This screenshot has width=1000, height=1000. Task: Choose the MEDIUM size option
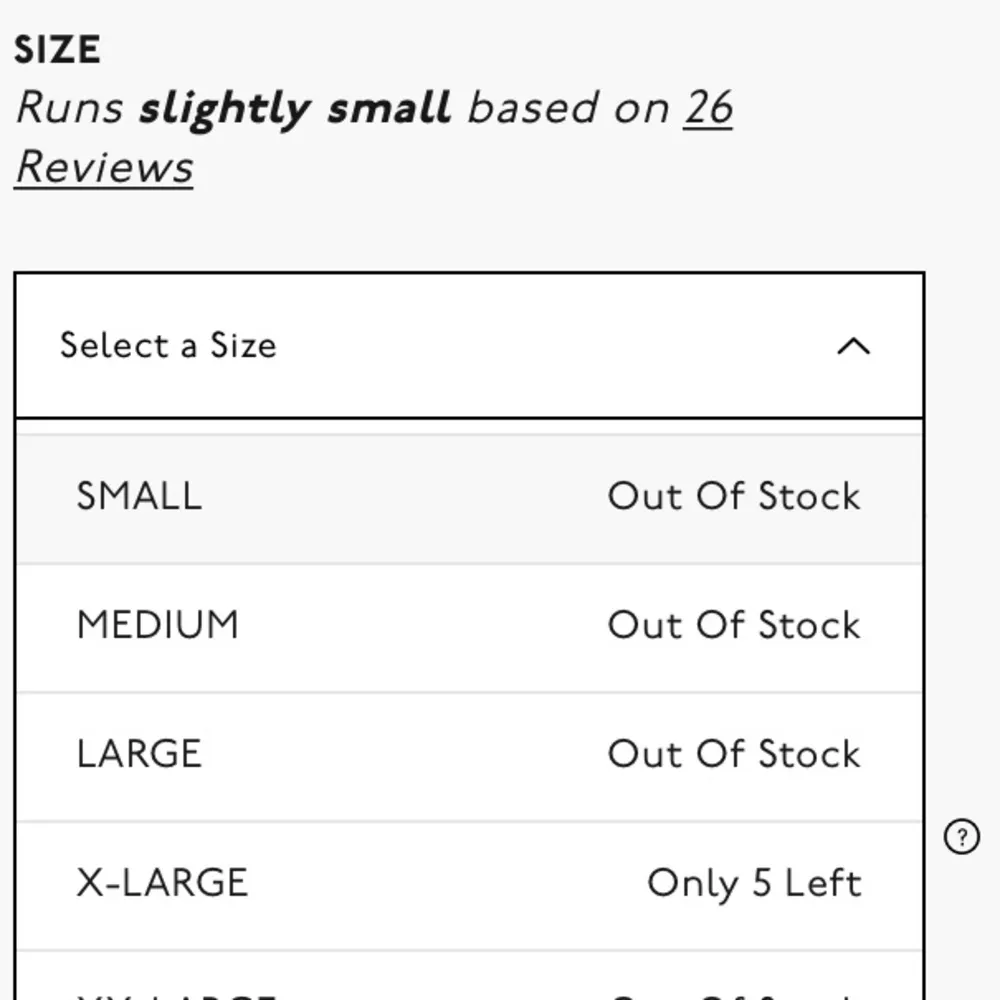tap(158, 625)
